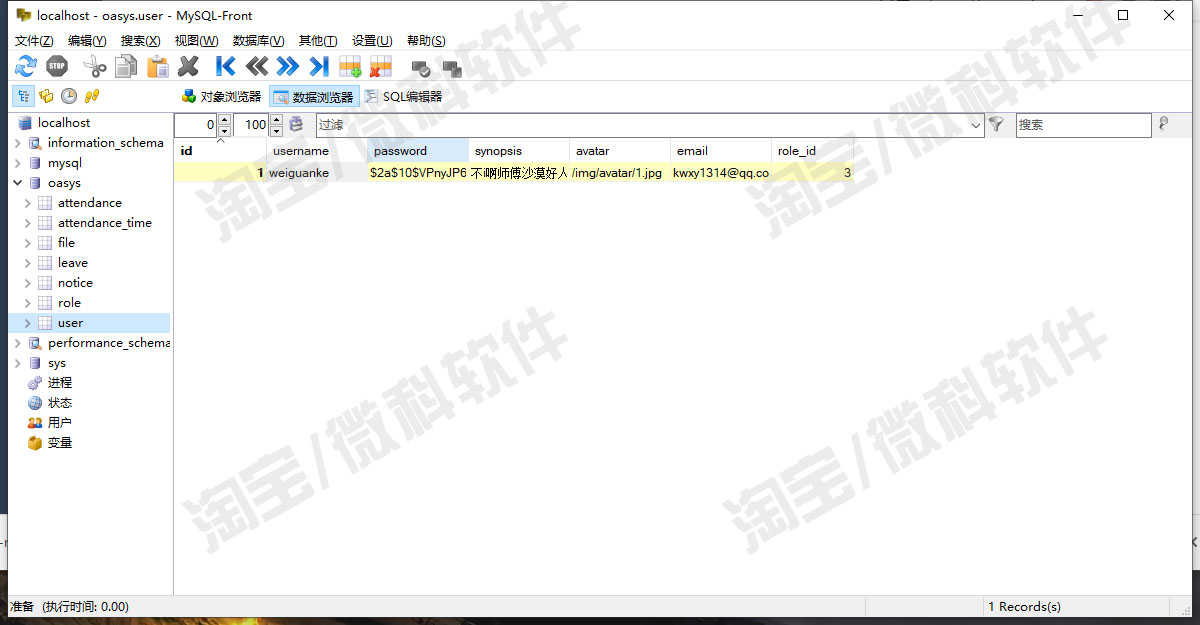Click the funnel filter icon
The image size is (1200, 625).
click(996, 124)
